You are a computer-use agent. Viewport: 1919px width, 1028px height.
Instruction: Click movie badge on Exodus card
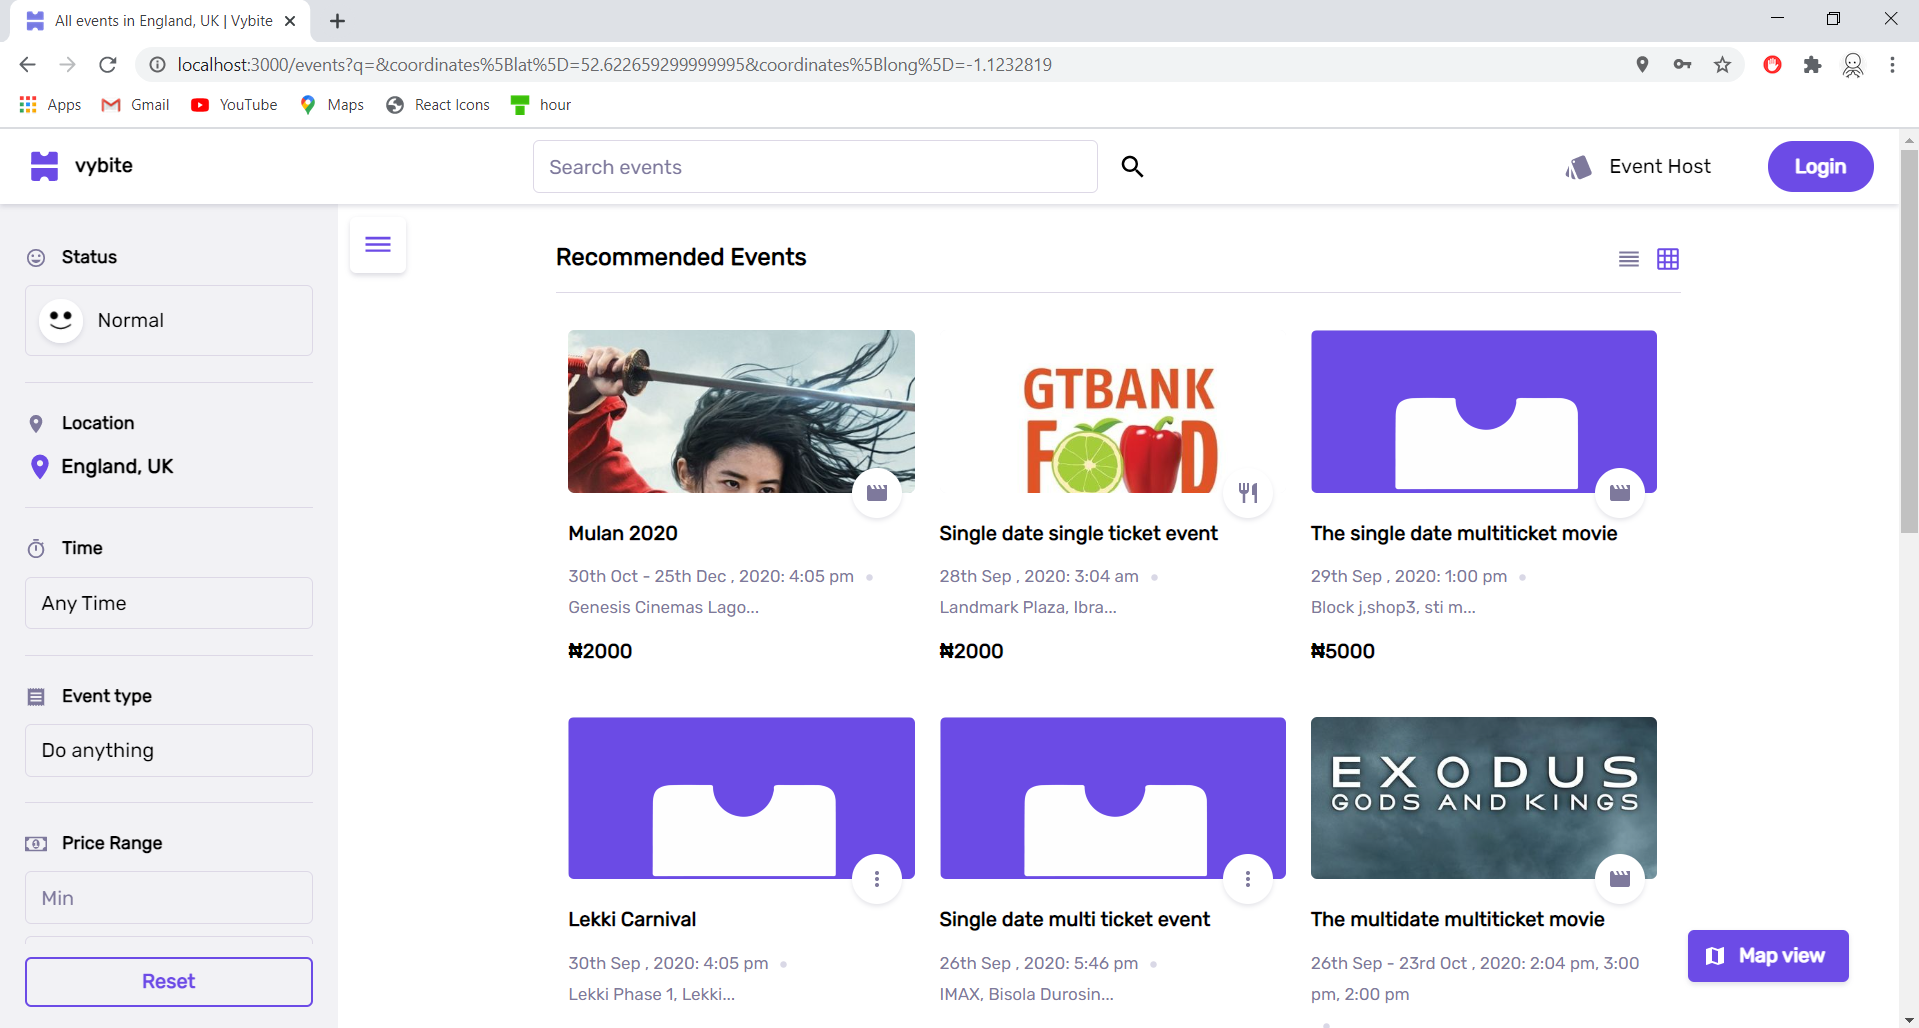click(x=1620, y=879)
